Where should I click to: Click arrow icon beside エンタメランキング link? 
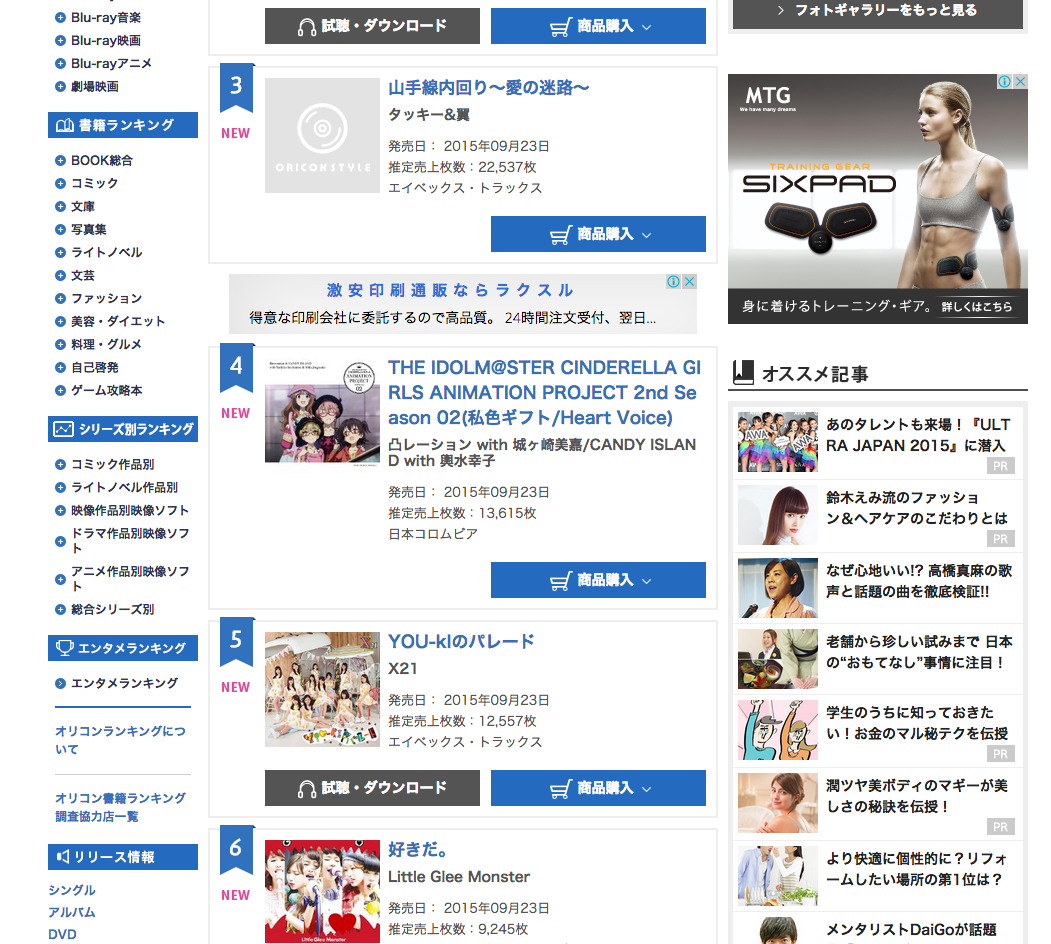60,683
